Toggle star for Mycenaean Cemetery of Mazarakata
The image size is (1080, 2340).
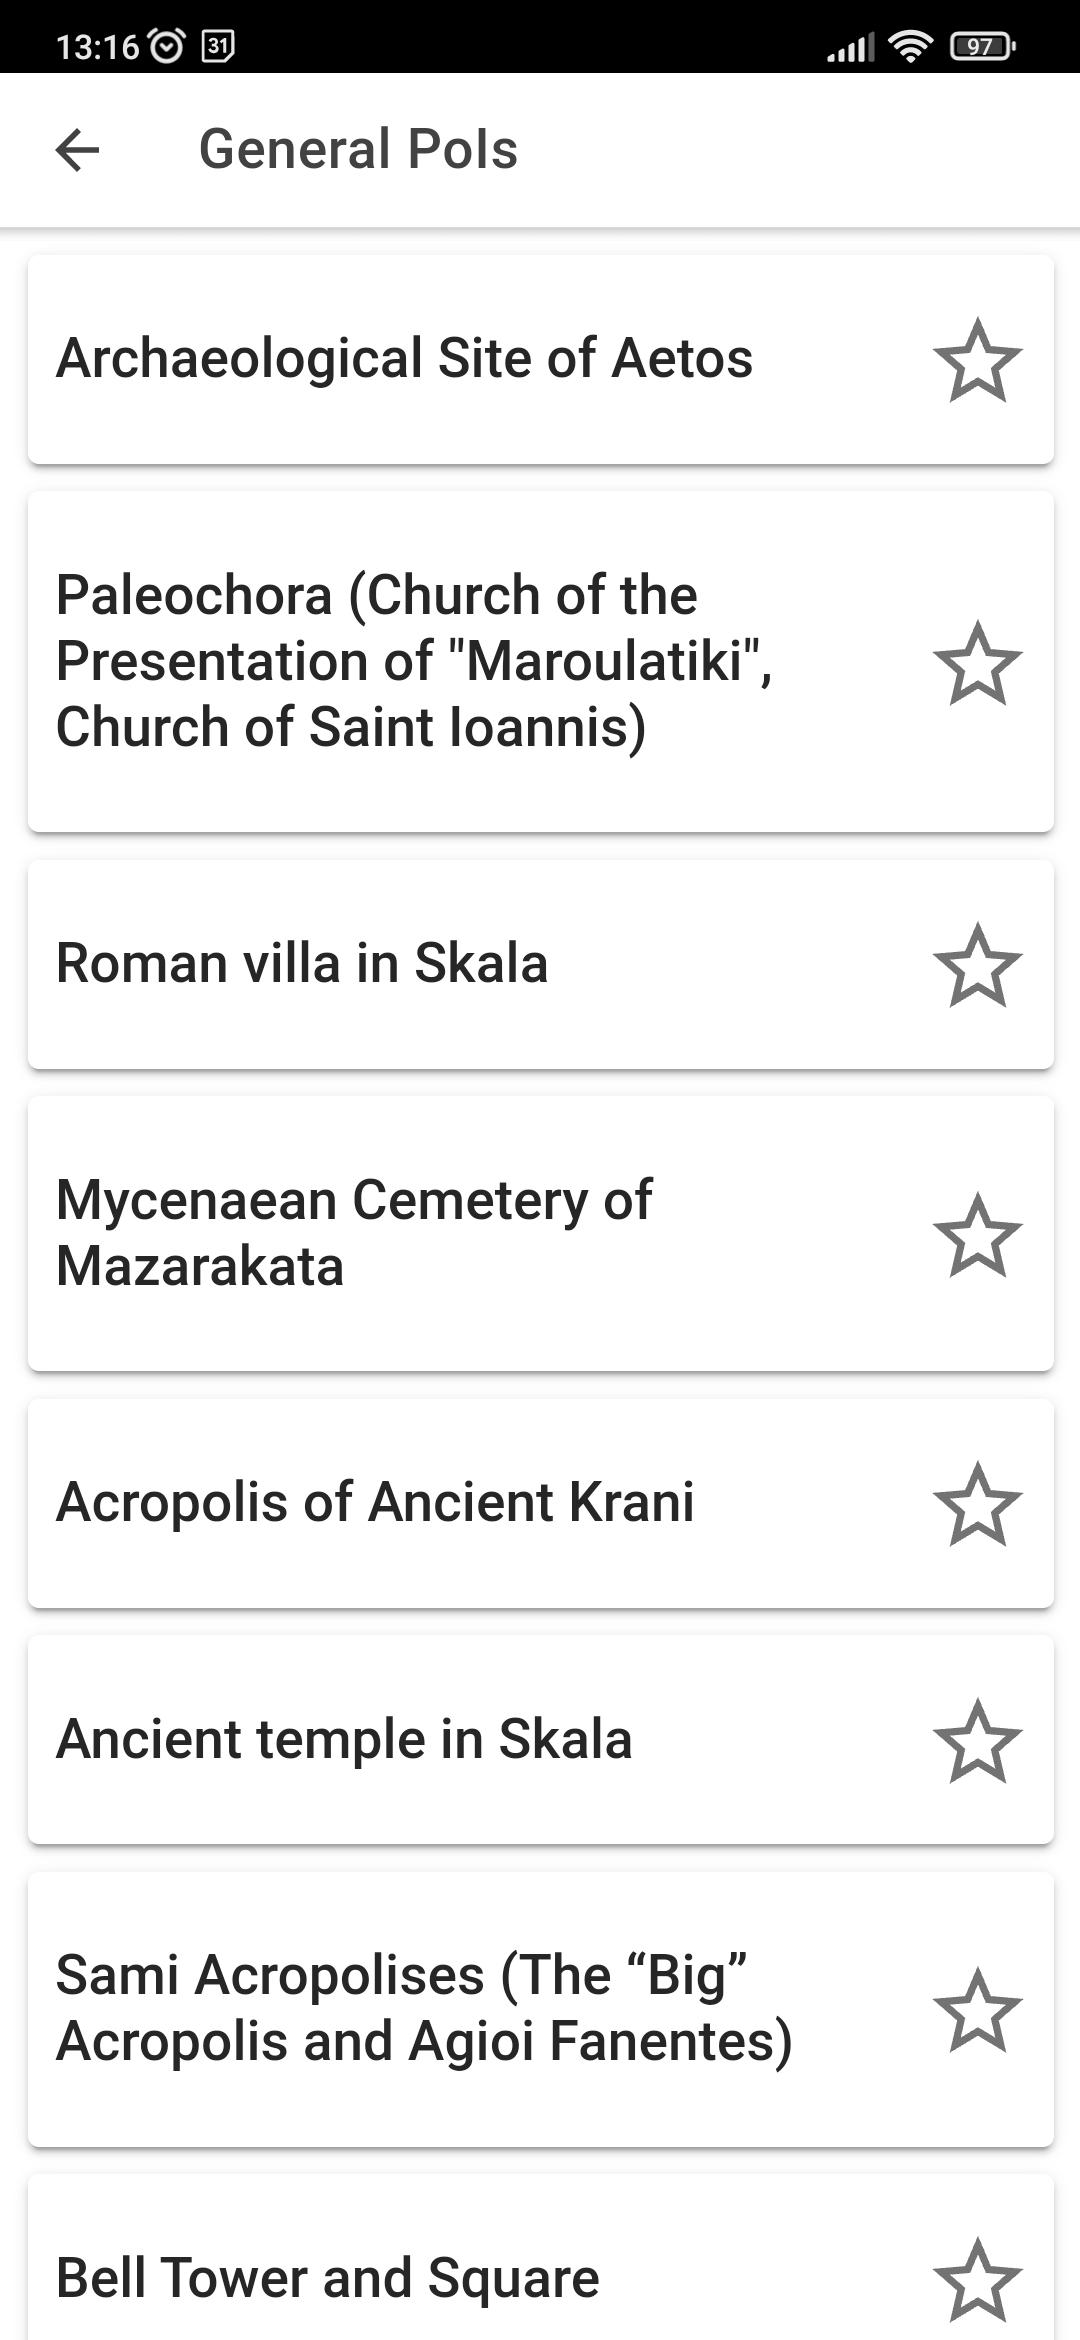pos(977,1234)
